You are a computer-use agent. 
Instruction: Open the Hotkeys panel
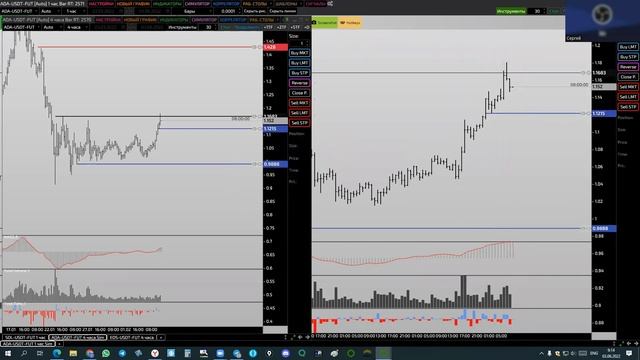point(350,23)
